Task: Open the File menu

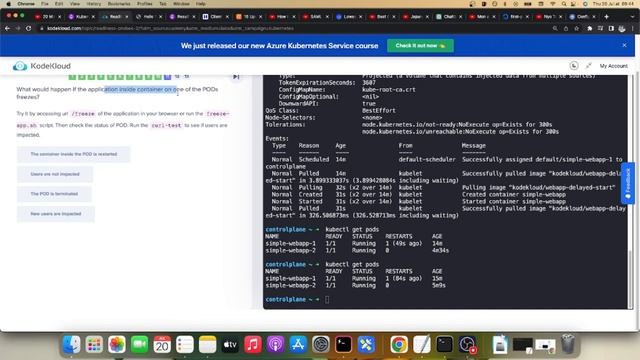Action: tap(45, 4)
